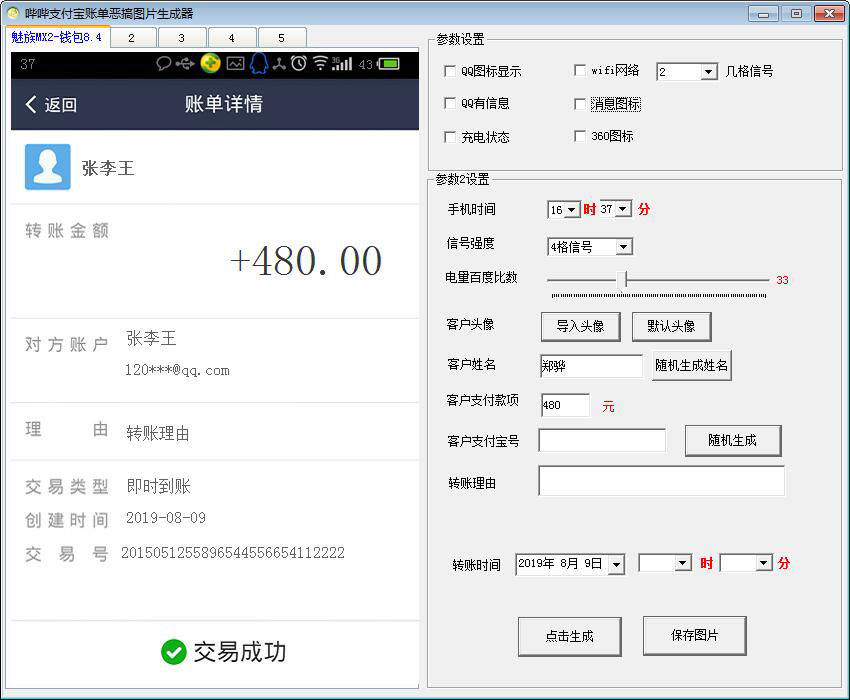Switch to tab 2
Viewport: 850px width, 700px height.
tap(132, 38)
